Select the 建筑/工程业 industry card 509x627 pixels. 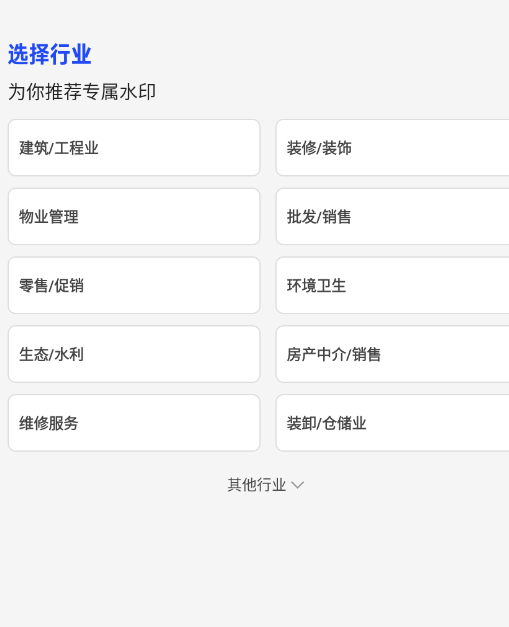tap(134, 148)
